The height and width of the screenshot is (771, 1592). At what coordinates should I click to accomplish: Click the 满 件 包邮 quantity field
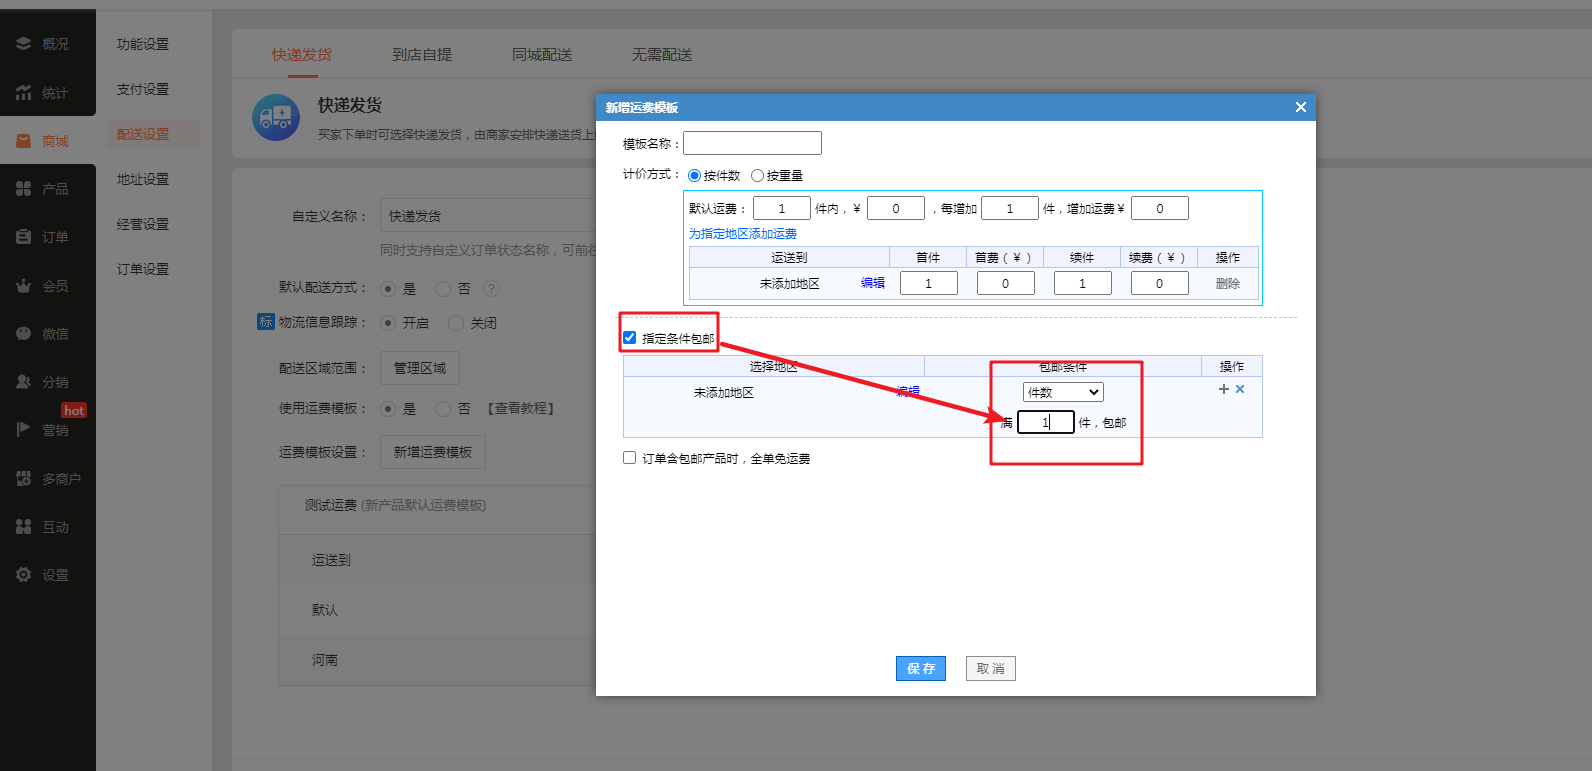pos(1046,422)
